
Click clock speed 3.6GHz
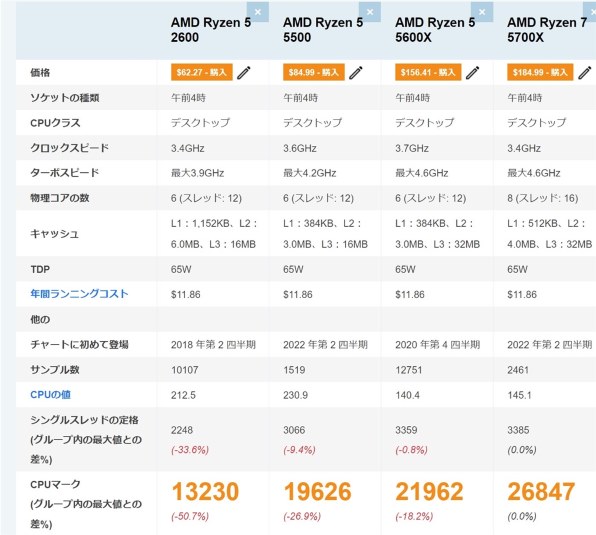(300, 148)
